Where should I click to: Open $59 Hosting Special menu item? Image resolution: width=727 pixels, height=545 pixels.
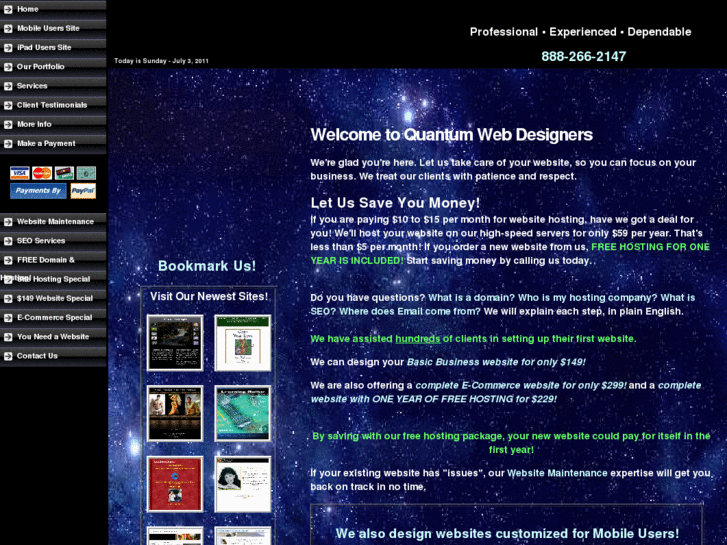[53, 279]
